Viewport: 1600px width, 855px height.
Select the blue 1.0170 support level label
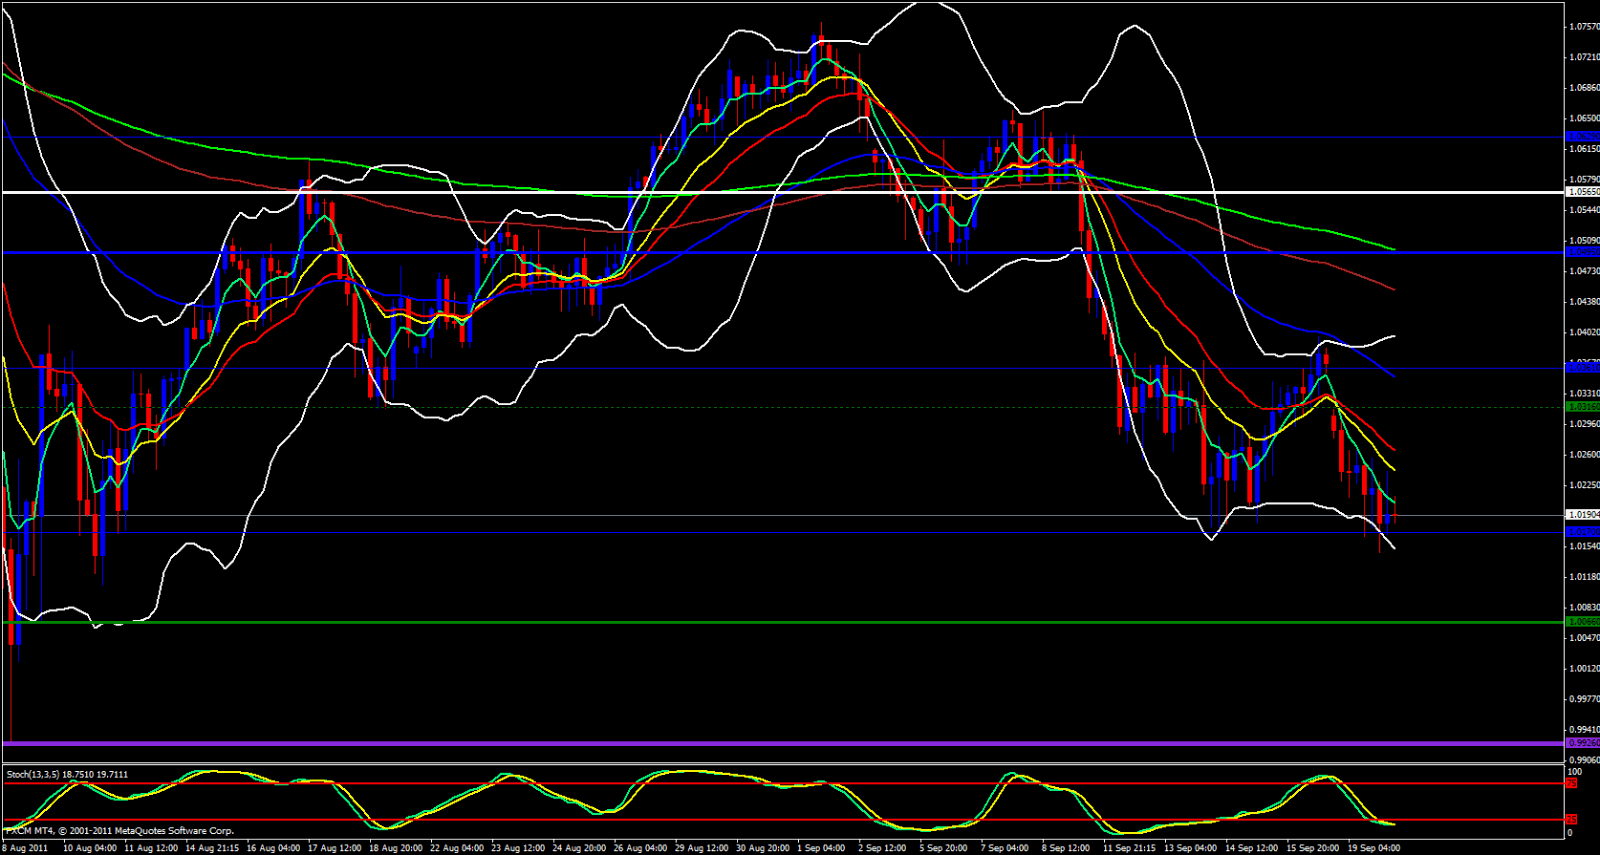coord(1581,532)
